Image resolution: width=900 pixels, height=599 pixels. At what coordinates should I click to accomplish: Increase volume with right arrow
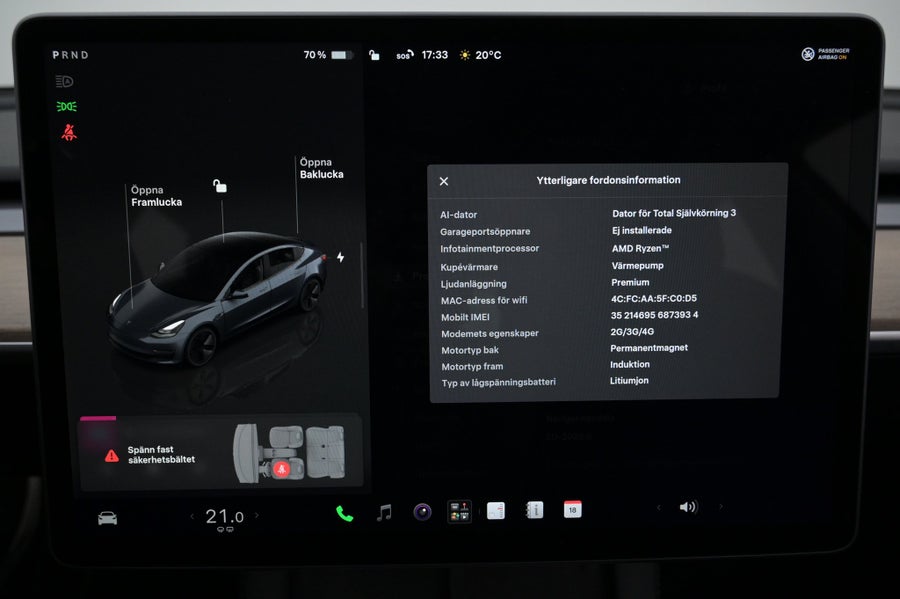(x=721, y=506)
